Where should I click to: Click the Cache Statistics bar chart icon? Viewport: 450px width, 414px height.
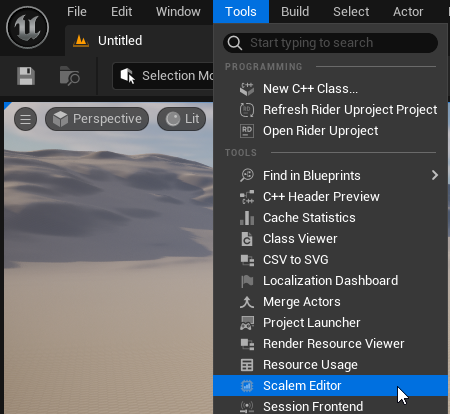pyautogui.click(x=247, y=218)
